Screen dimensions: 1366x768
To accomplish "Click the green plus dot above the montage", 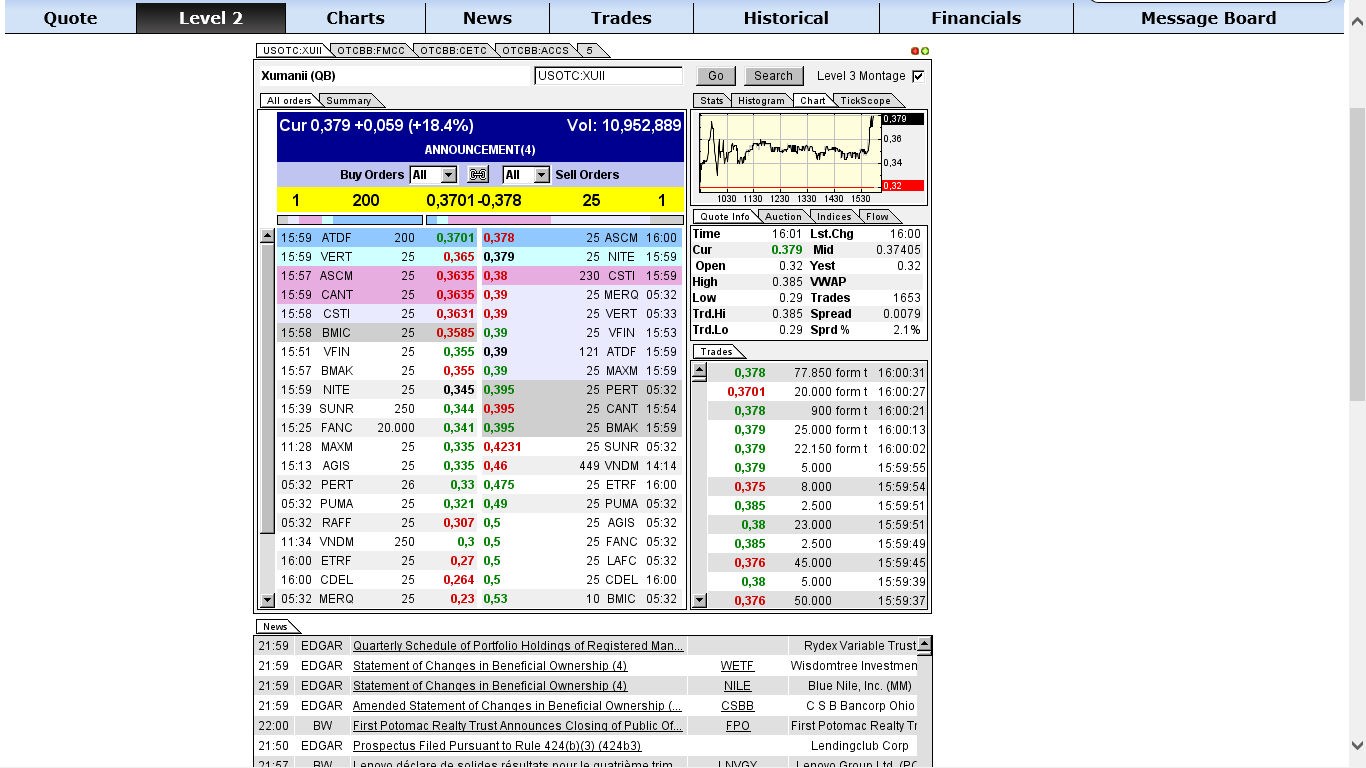I will tap(925, 51).
